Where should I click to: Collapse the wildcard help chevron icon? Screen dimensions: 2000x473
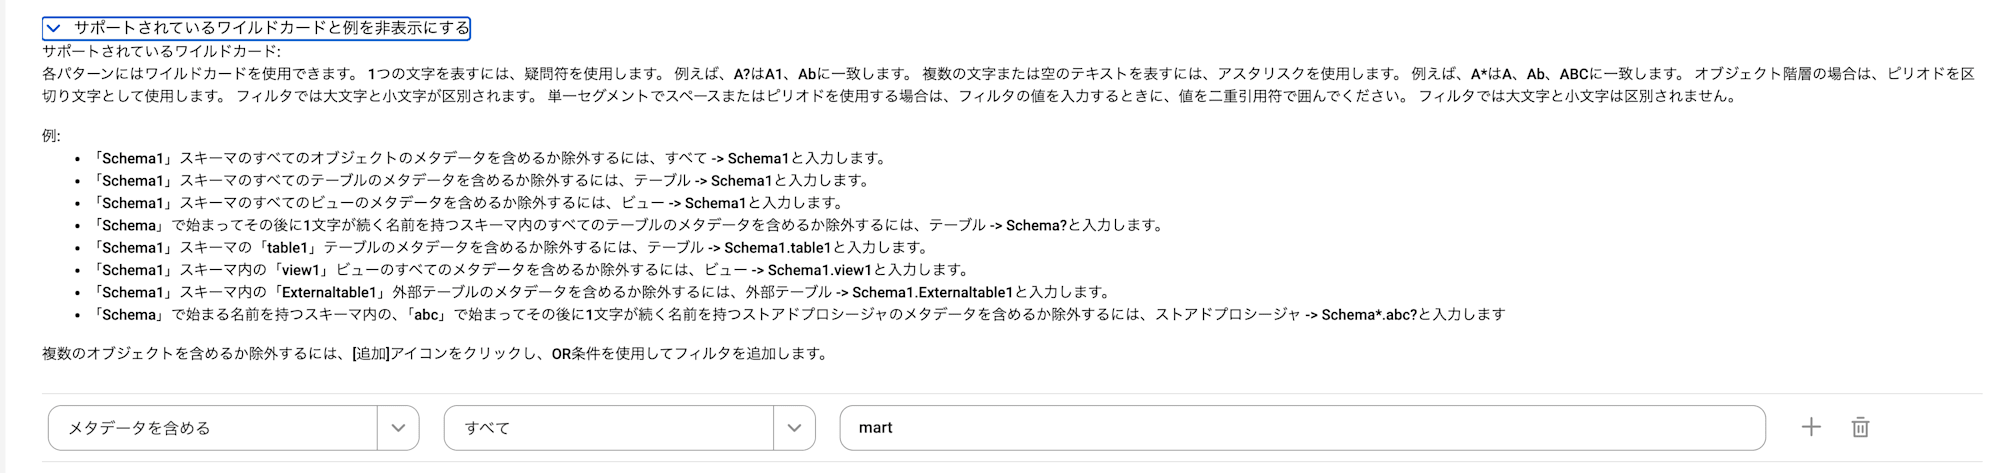[54, 28]
